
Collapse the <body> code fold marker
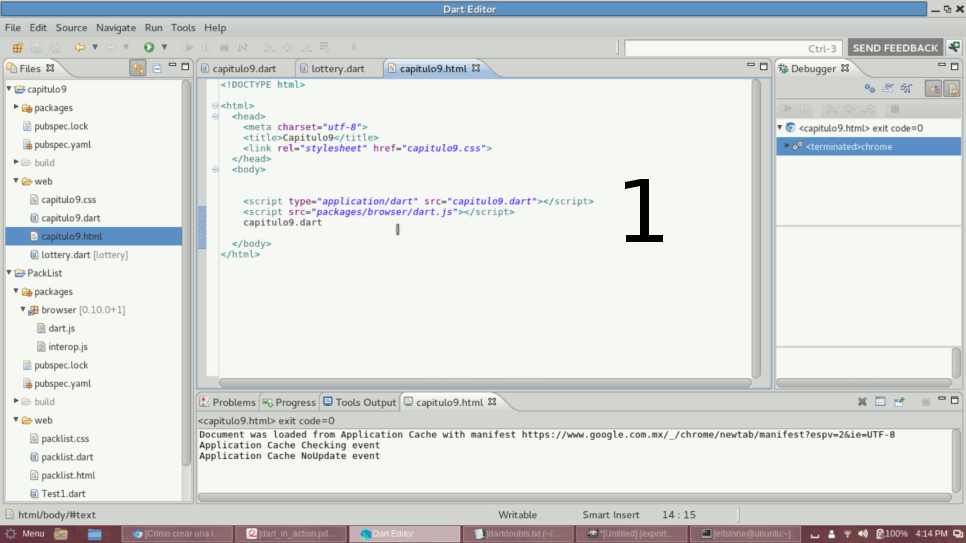[215, 169]
